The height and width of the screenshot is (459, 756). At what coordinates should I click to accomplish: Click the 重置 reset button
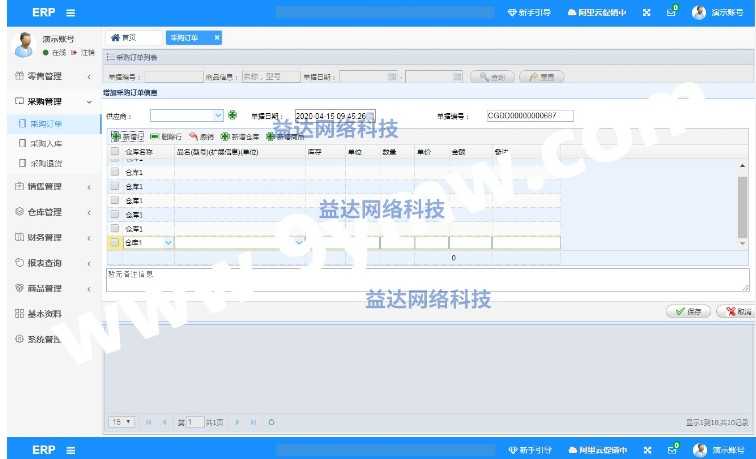pyautogui.click(x=541, y=77)
